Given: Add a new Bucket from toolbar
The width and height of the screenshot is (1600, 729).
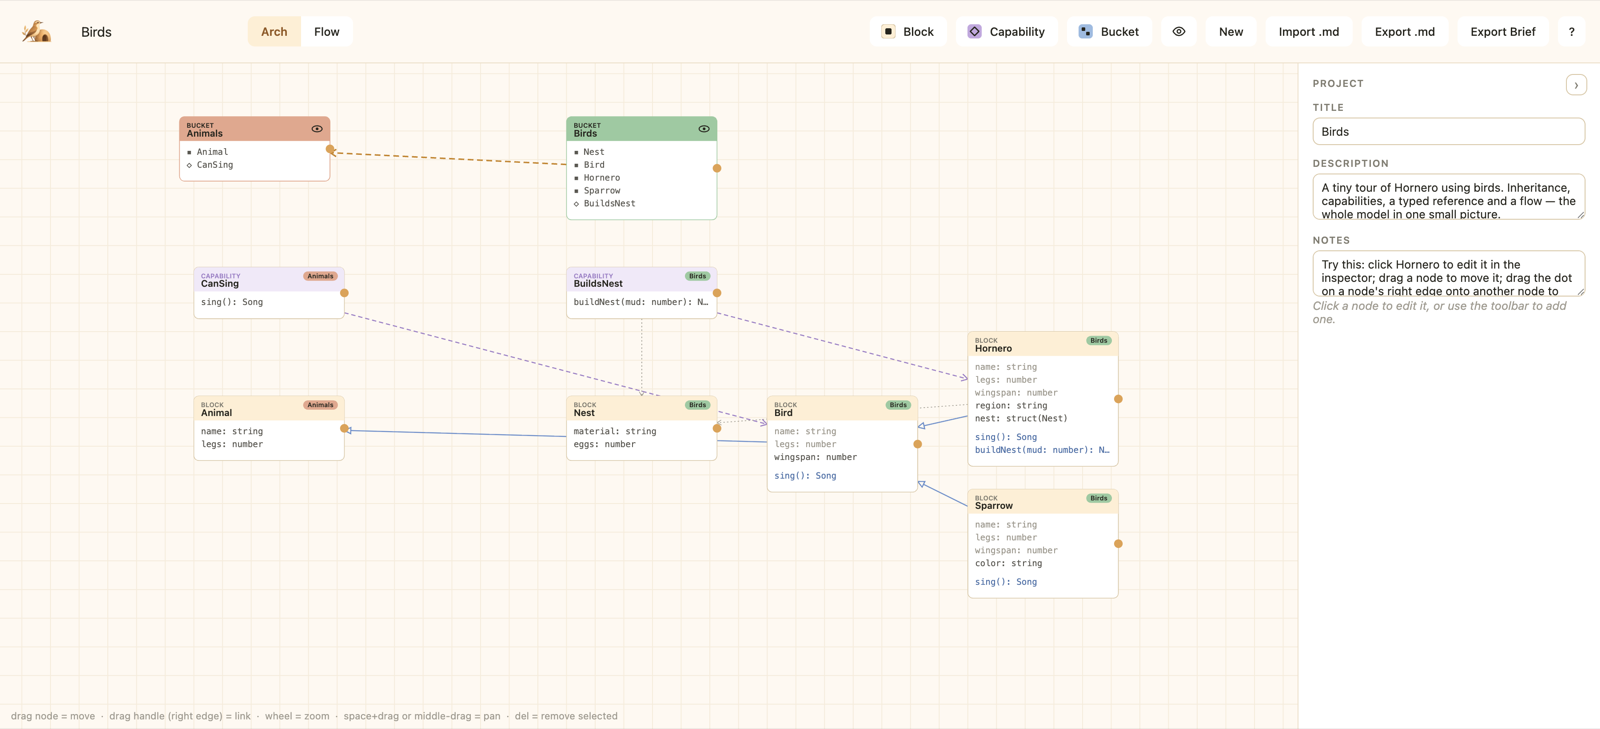Looking at the screenshot, I should pos(1109,32).
